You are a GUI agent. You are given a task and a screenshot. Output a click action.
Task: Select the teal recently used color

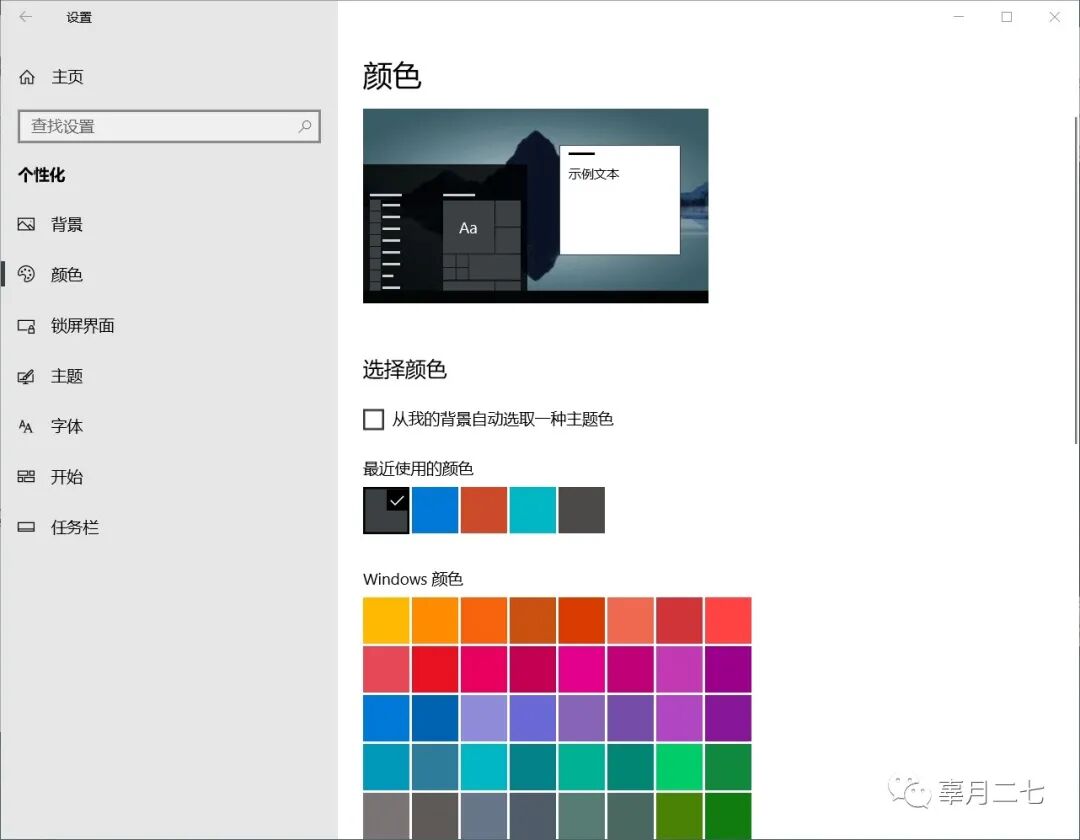[532, 510]
